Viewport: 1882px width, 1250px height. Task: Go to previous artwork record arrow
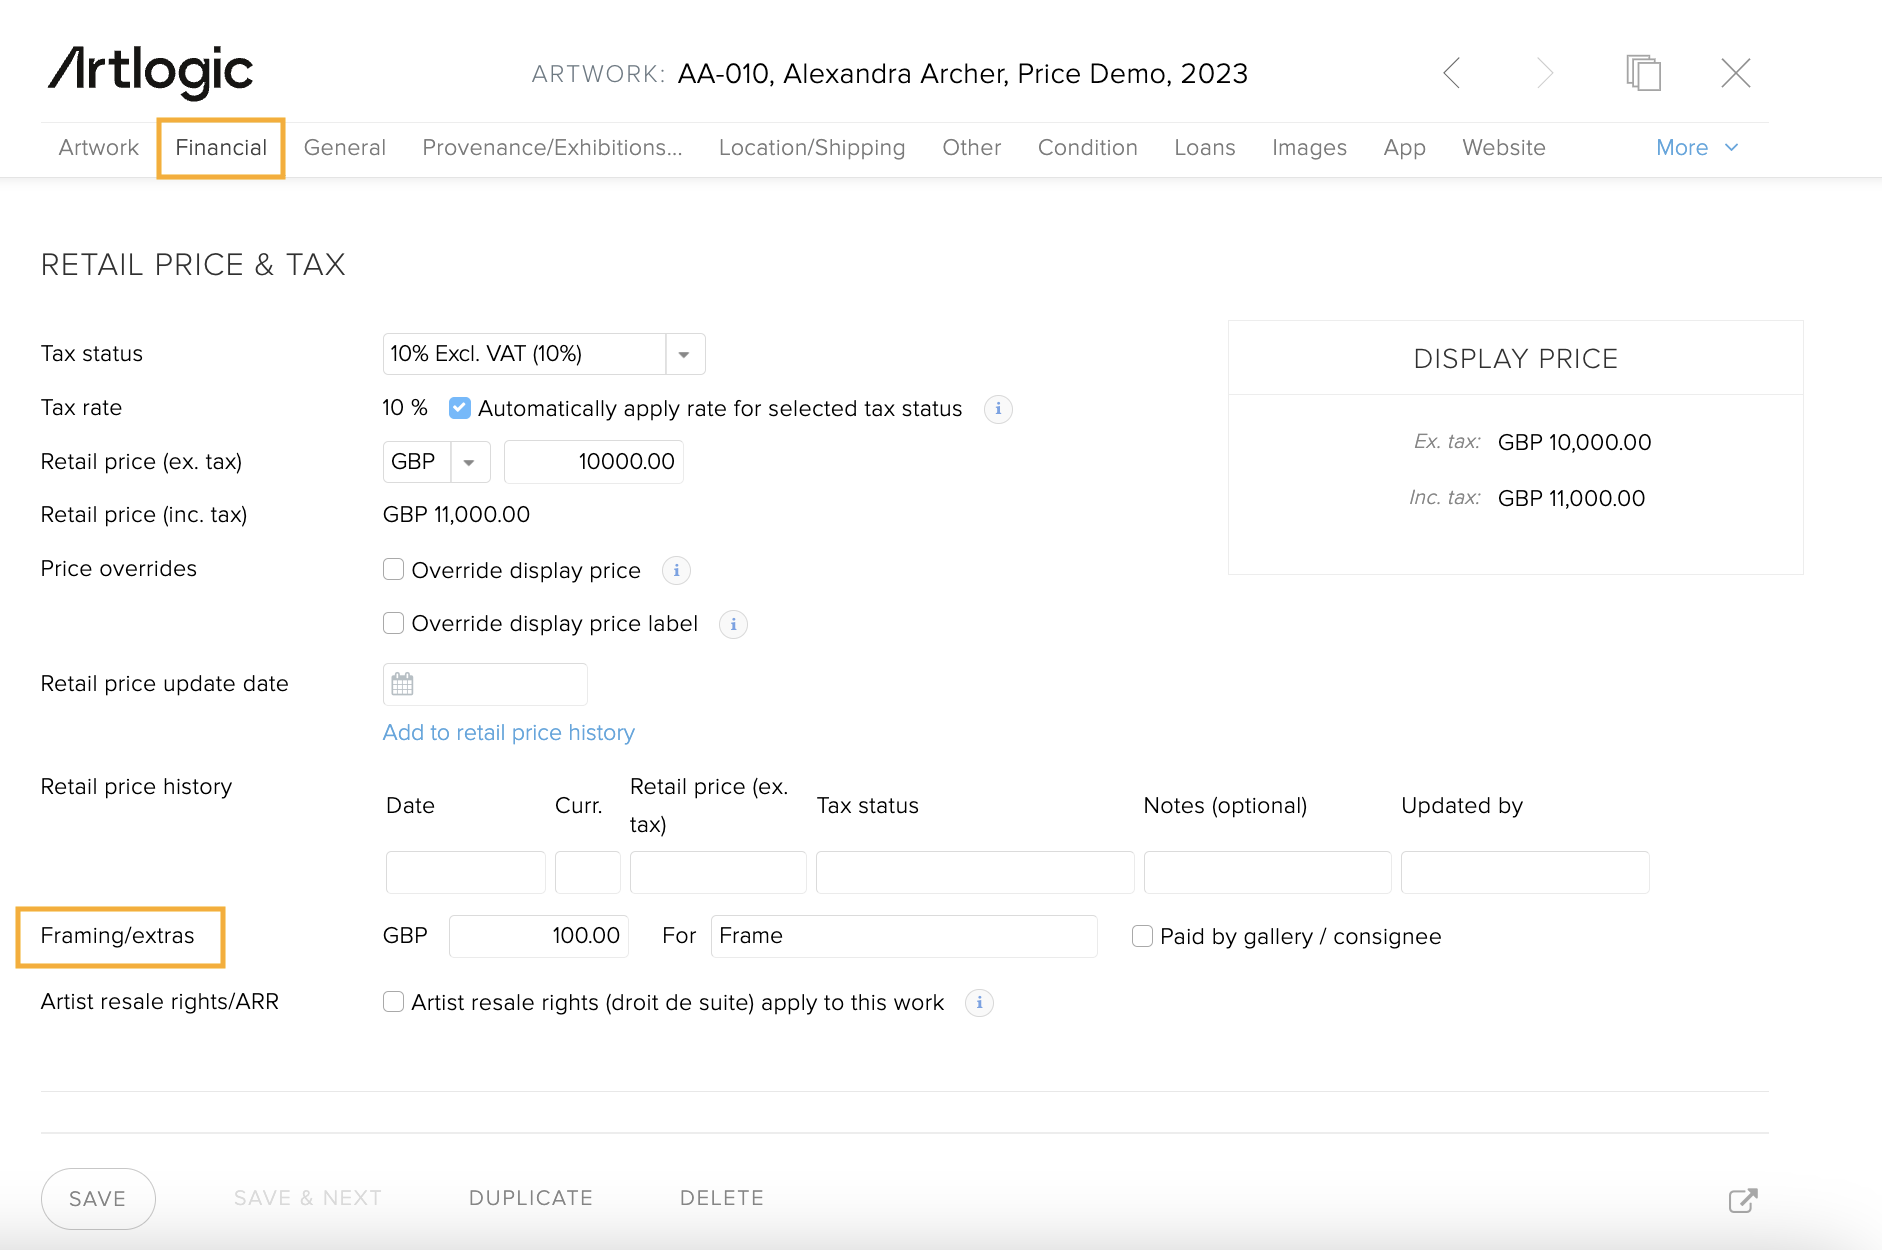1452,73
